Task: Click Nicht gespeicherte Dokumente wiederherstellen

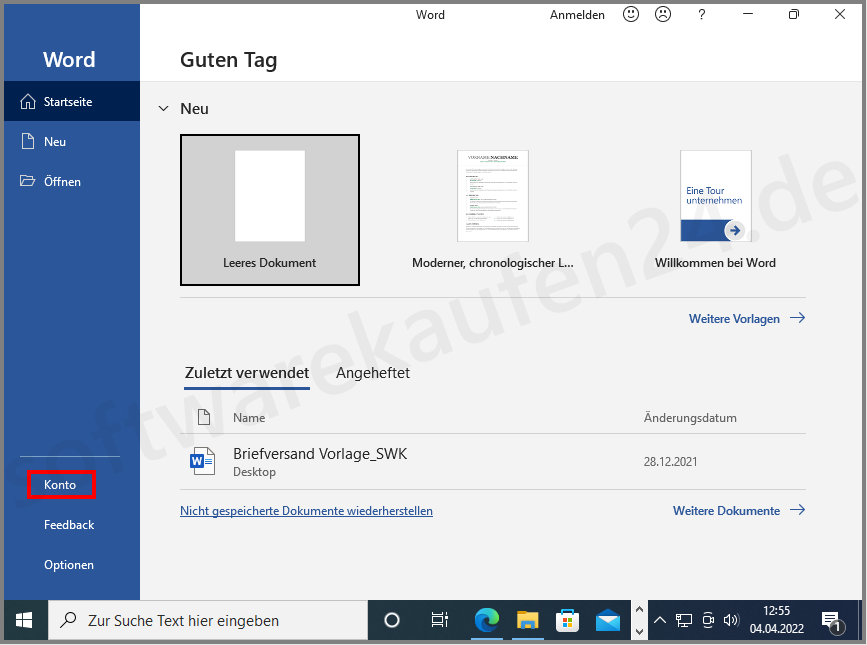Action: point(306,510)
